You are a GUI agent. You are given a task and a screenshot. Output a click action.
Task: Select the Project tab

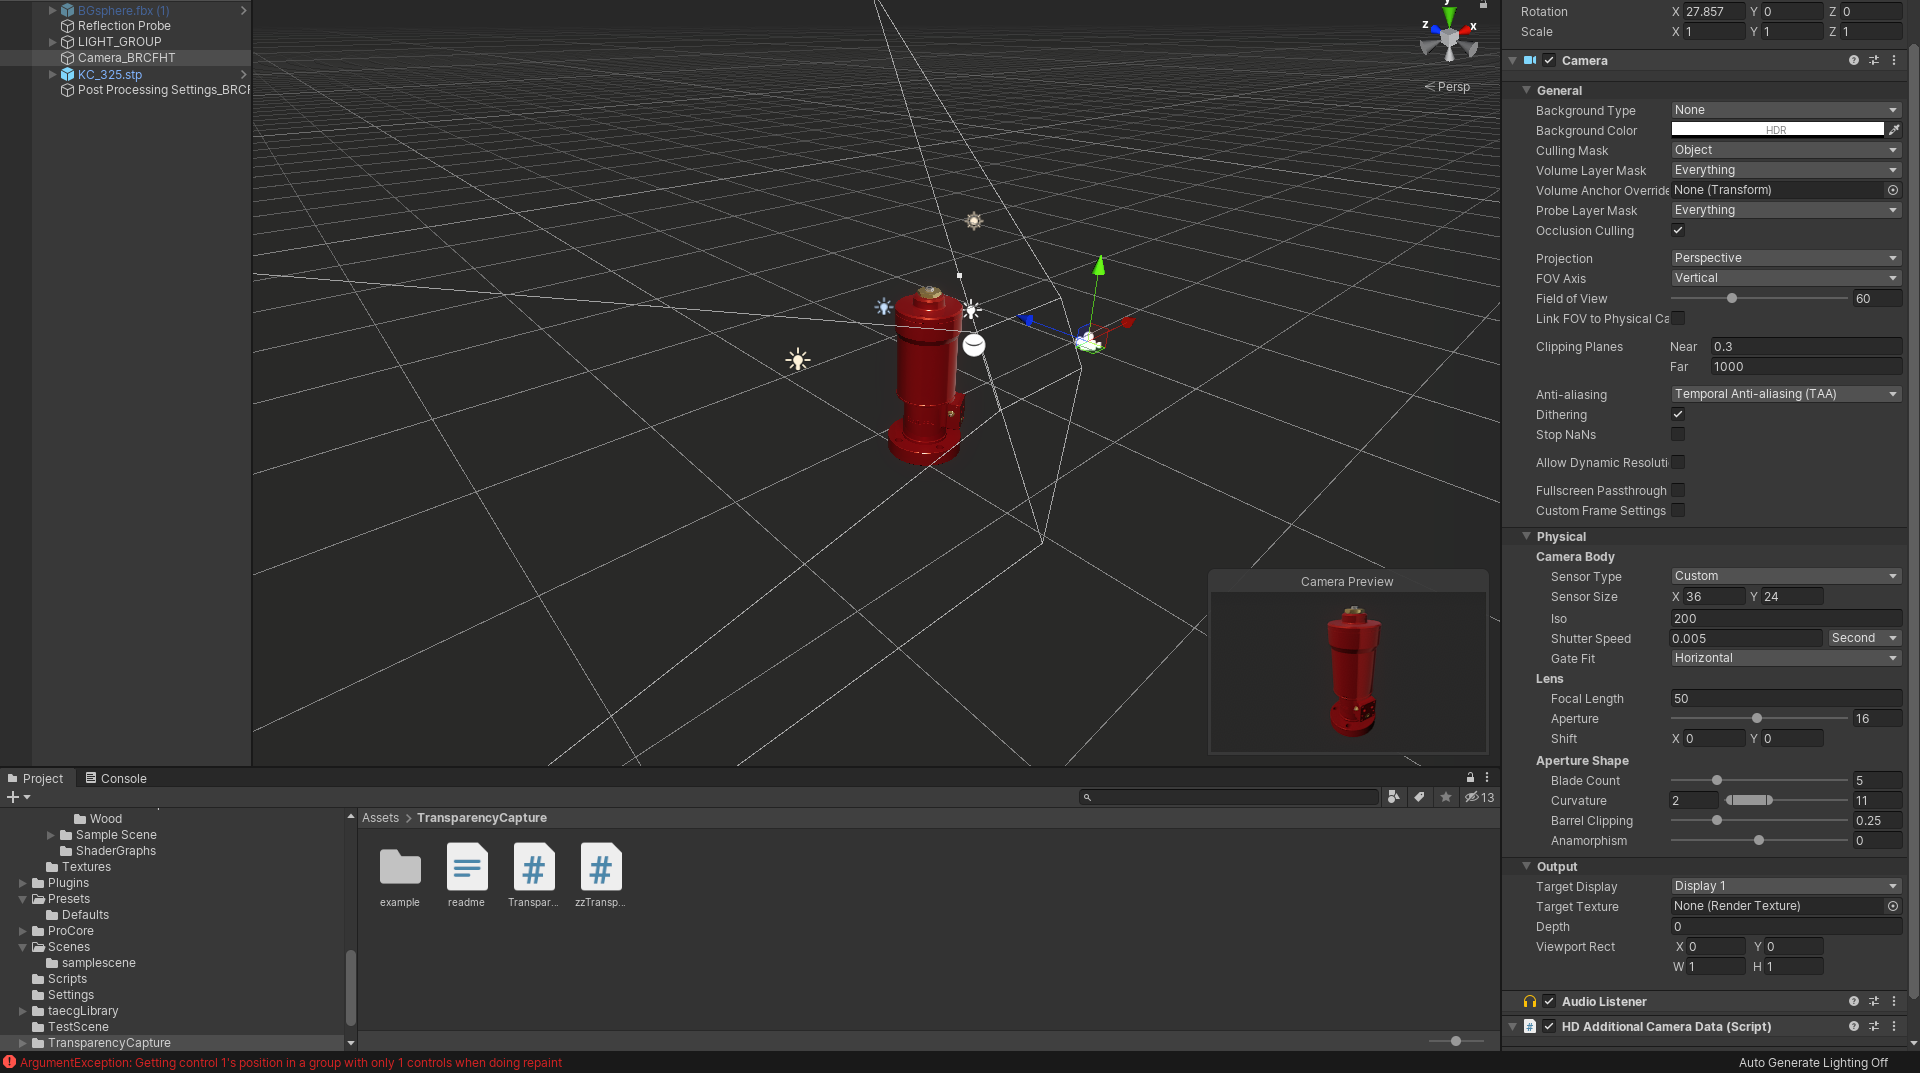coord(43,778)
